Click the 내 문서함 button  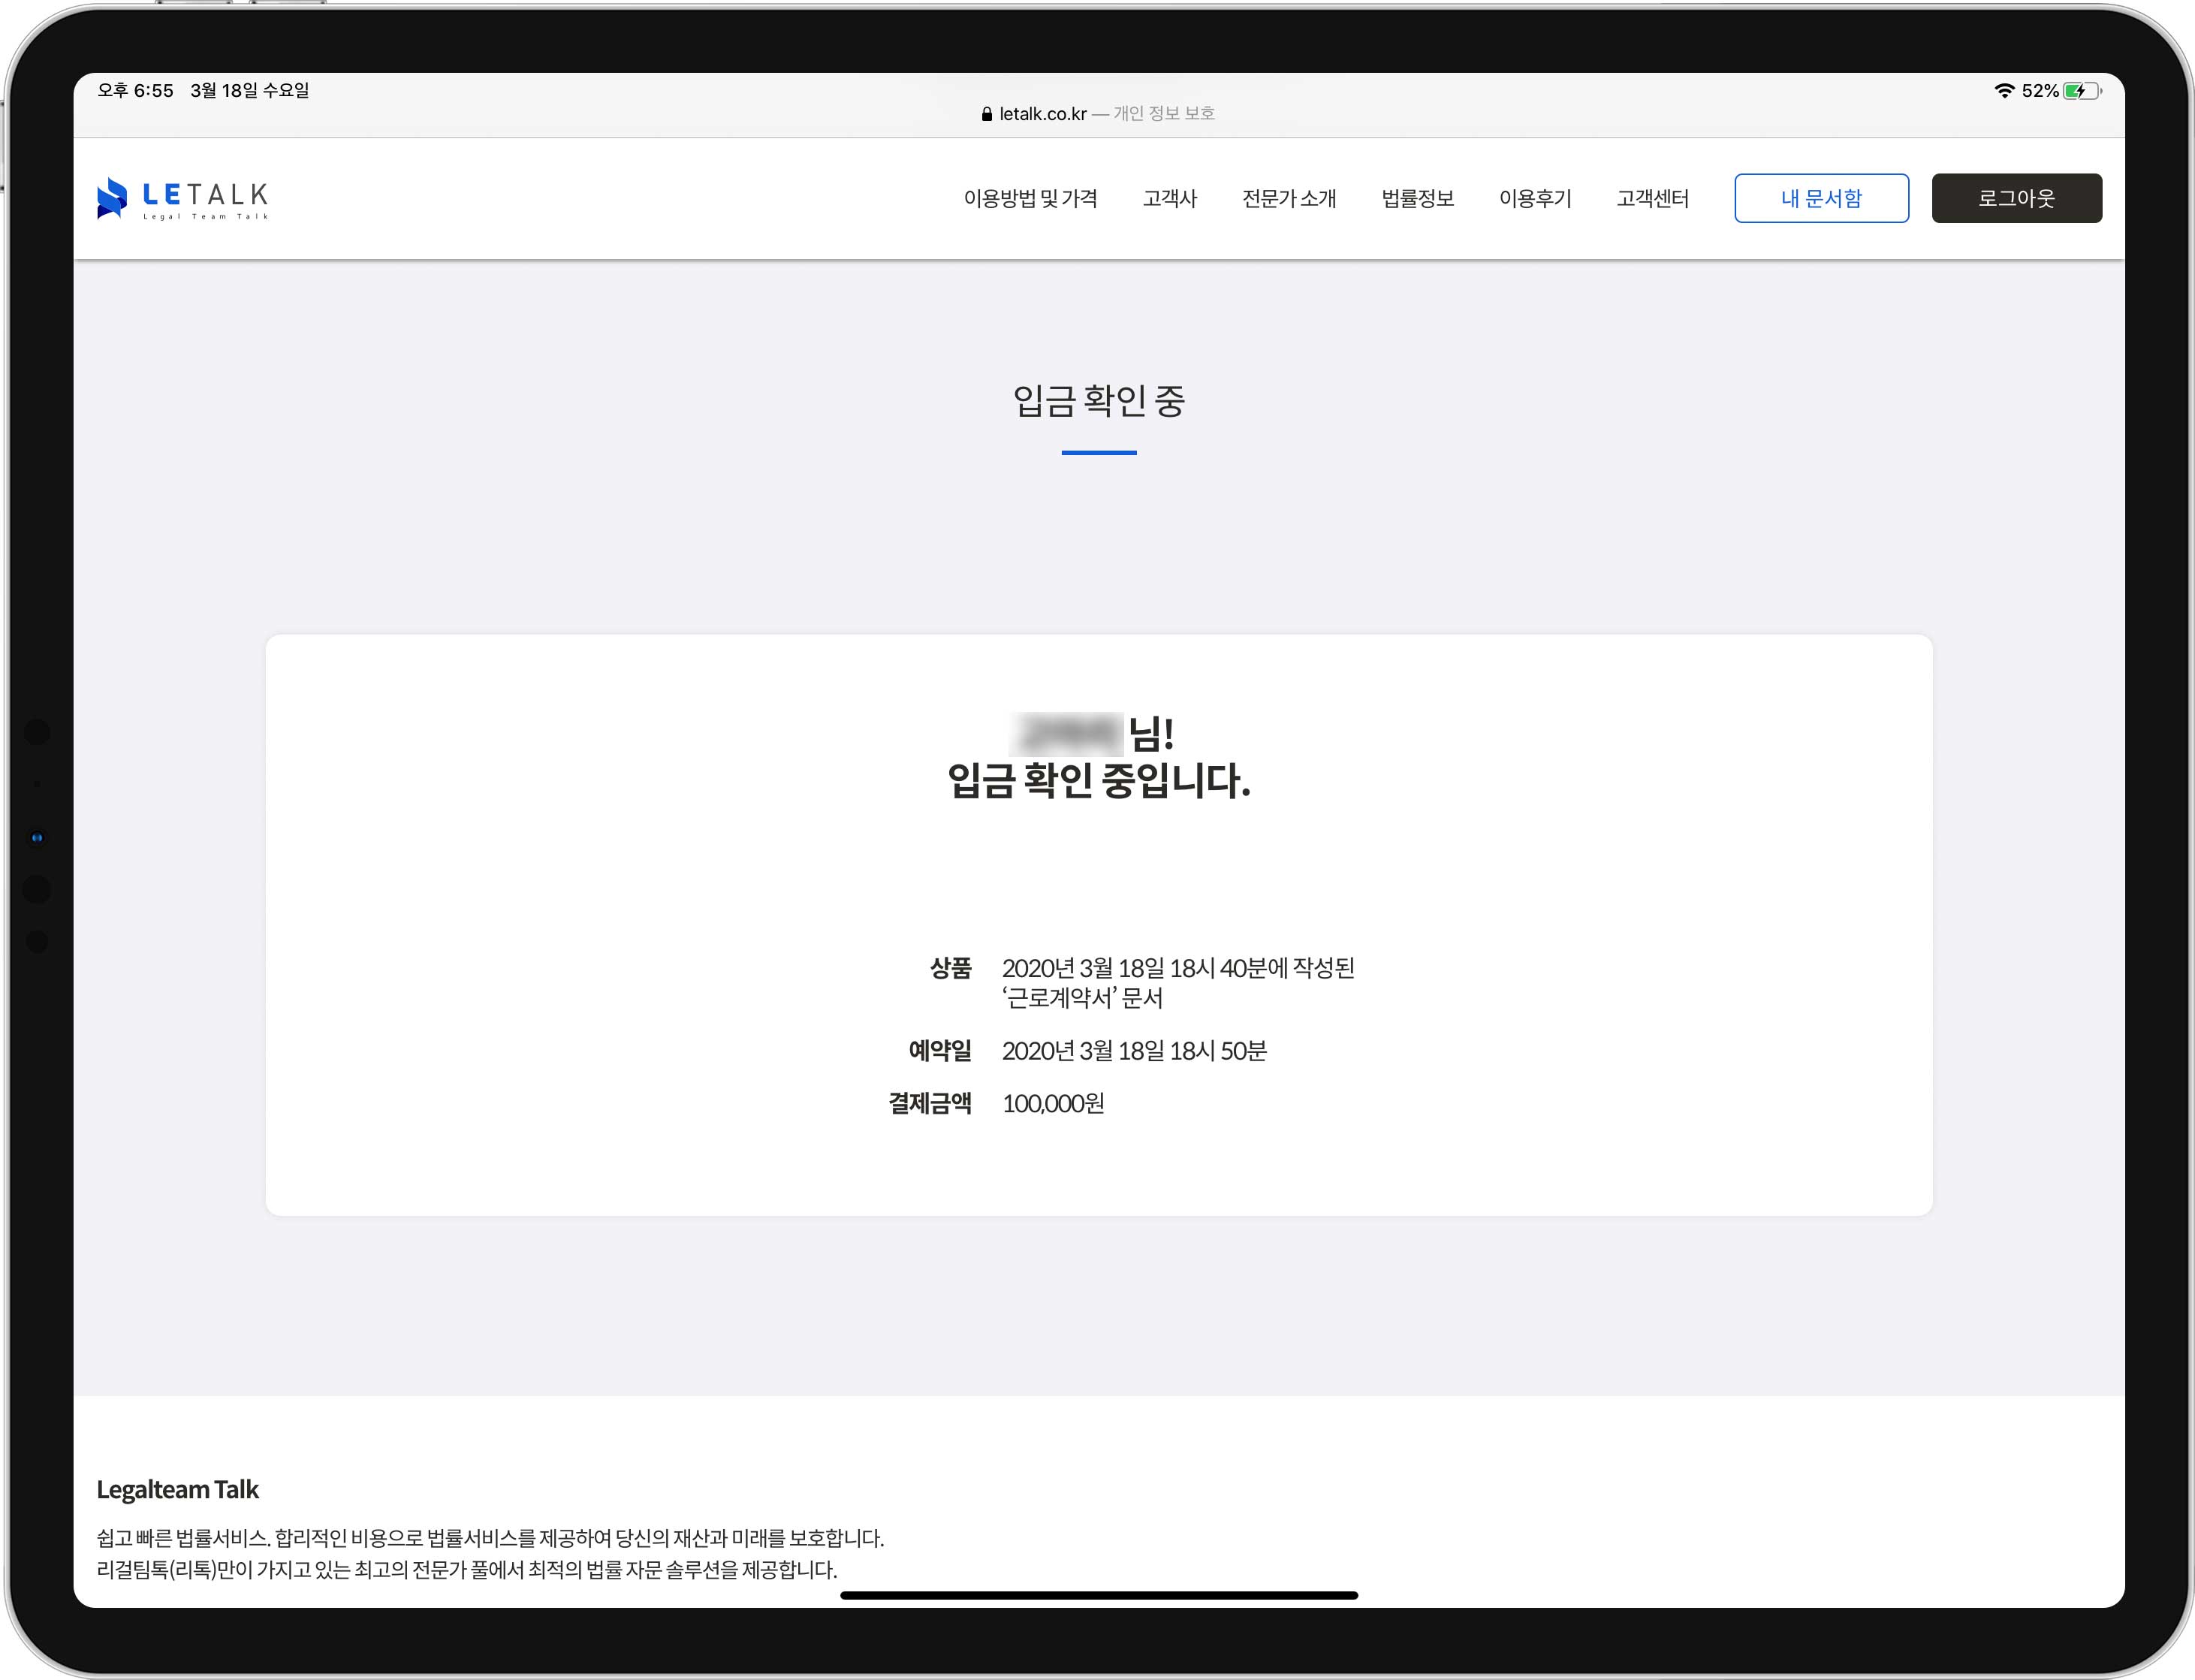(1820, 198)
